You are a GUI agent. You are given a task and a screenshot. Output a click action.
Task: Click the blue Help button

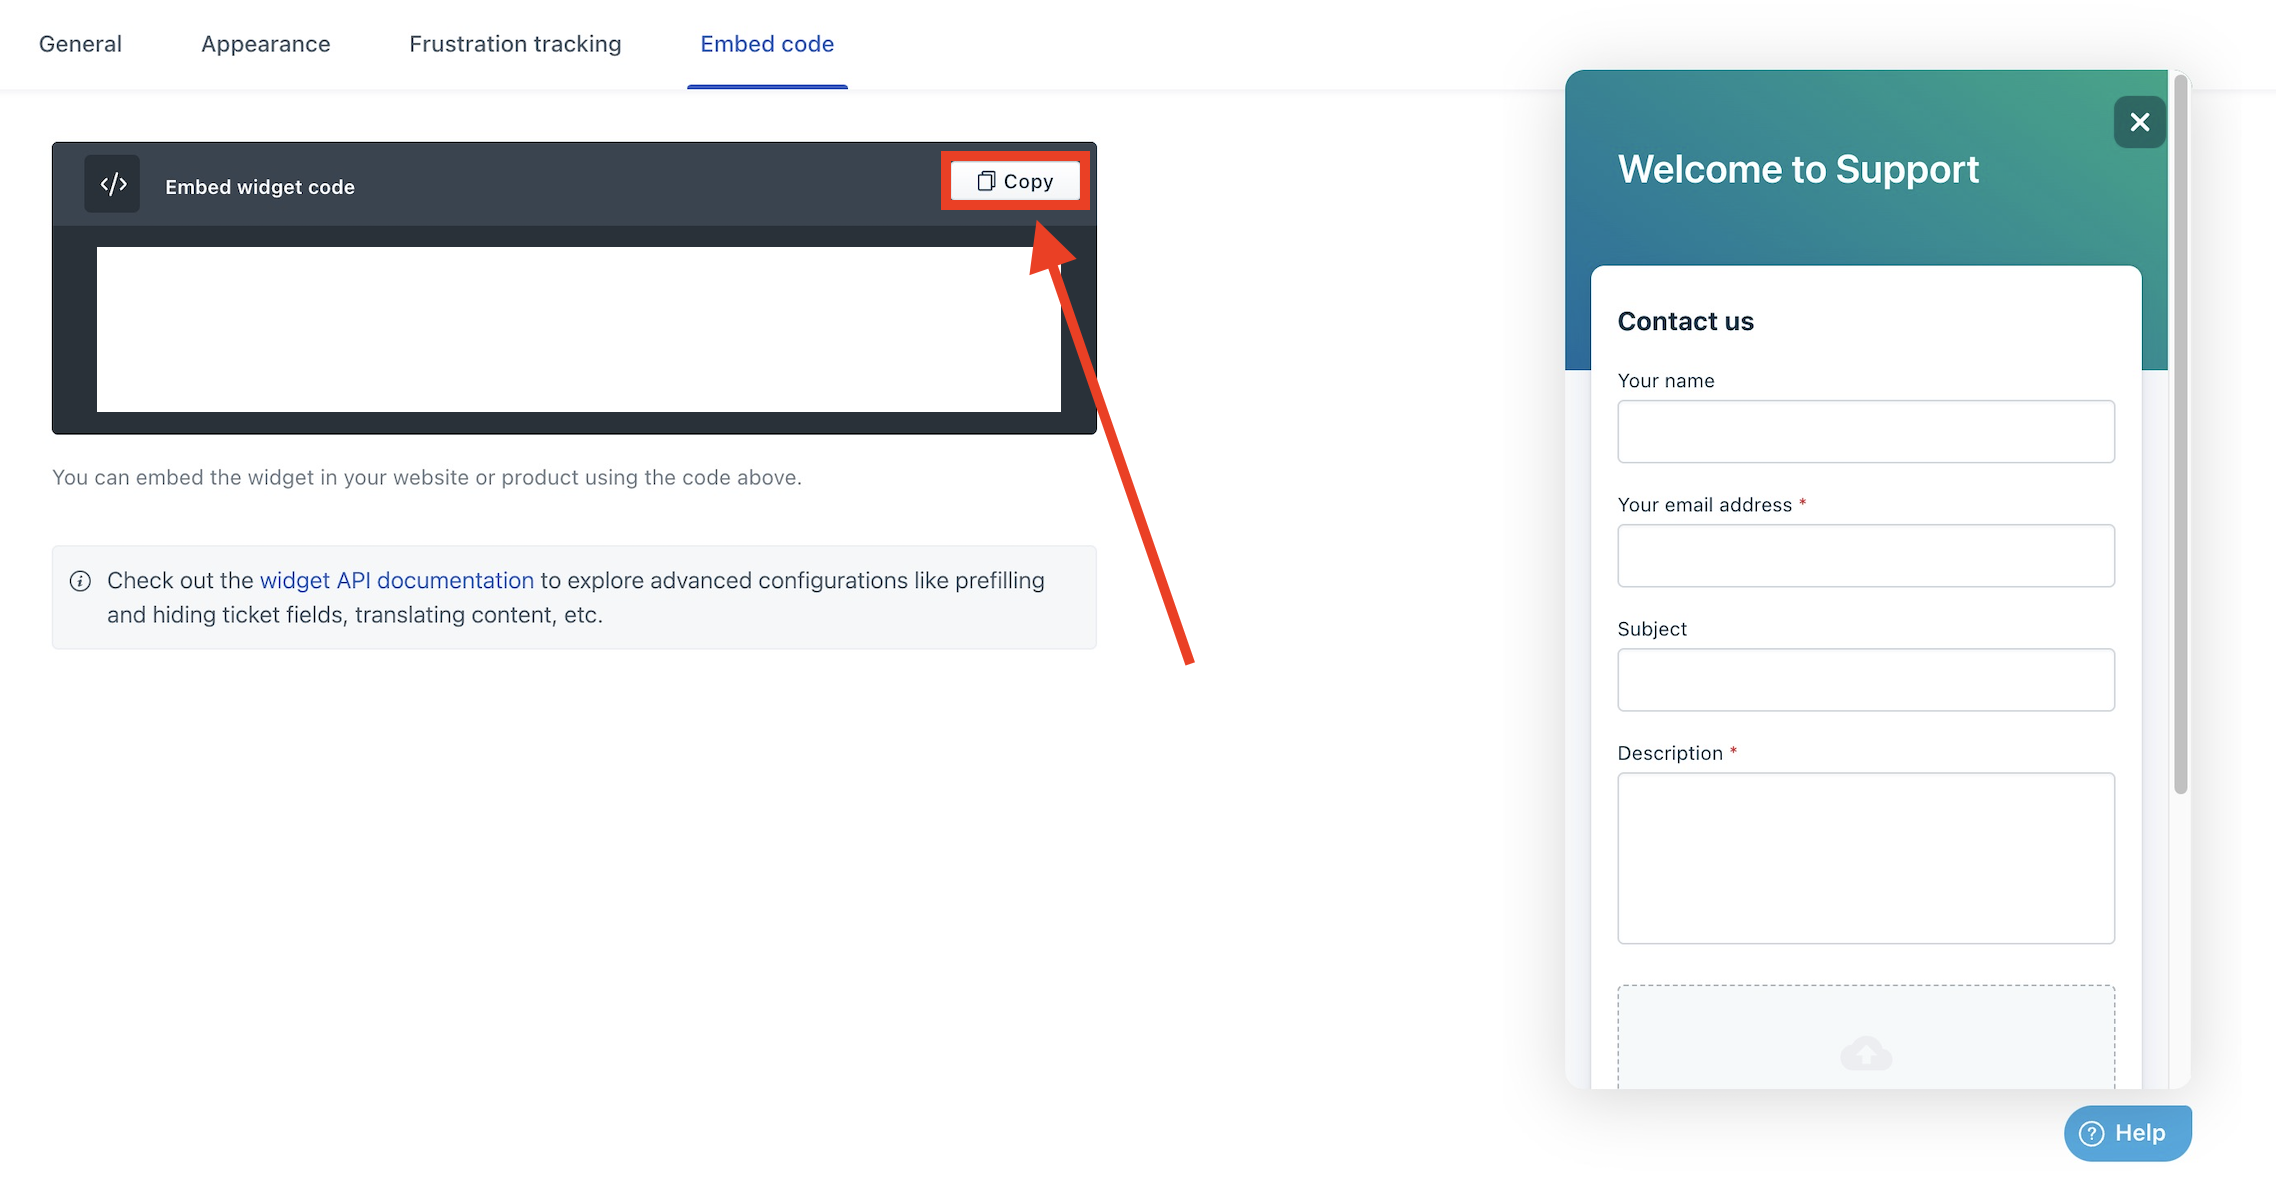[x=2127, y=1133]
